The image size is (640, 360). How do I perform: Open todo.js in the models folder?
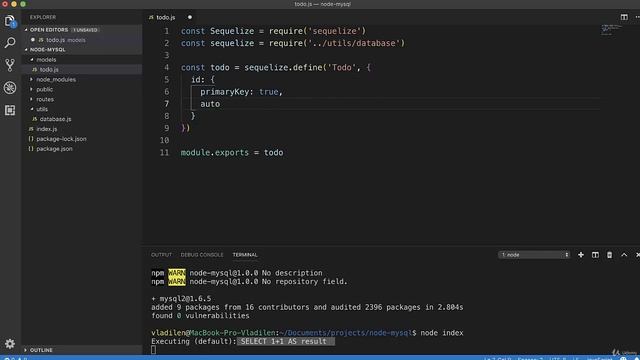82,69
